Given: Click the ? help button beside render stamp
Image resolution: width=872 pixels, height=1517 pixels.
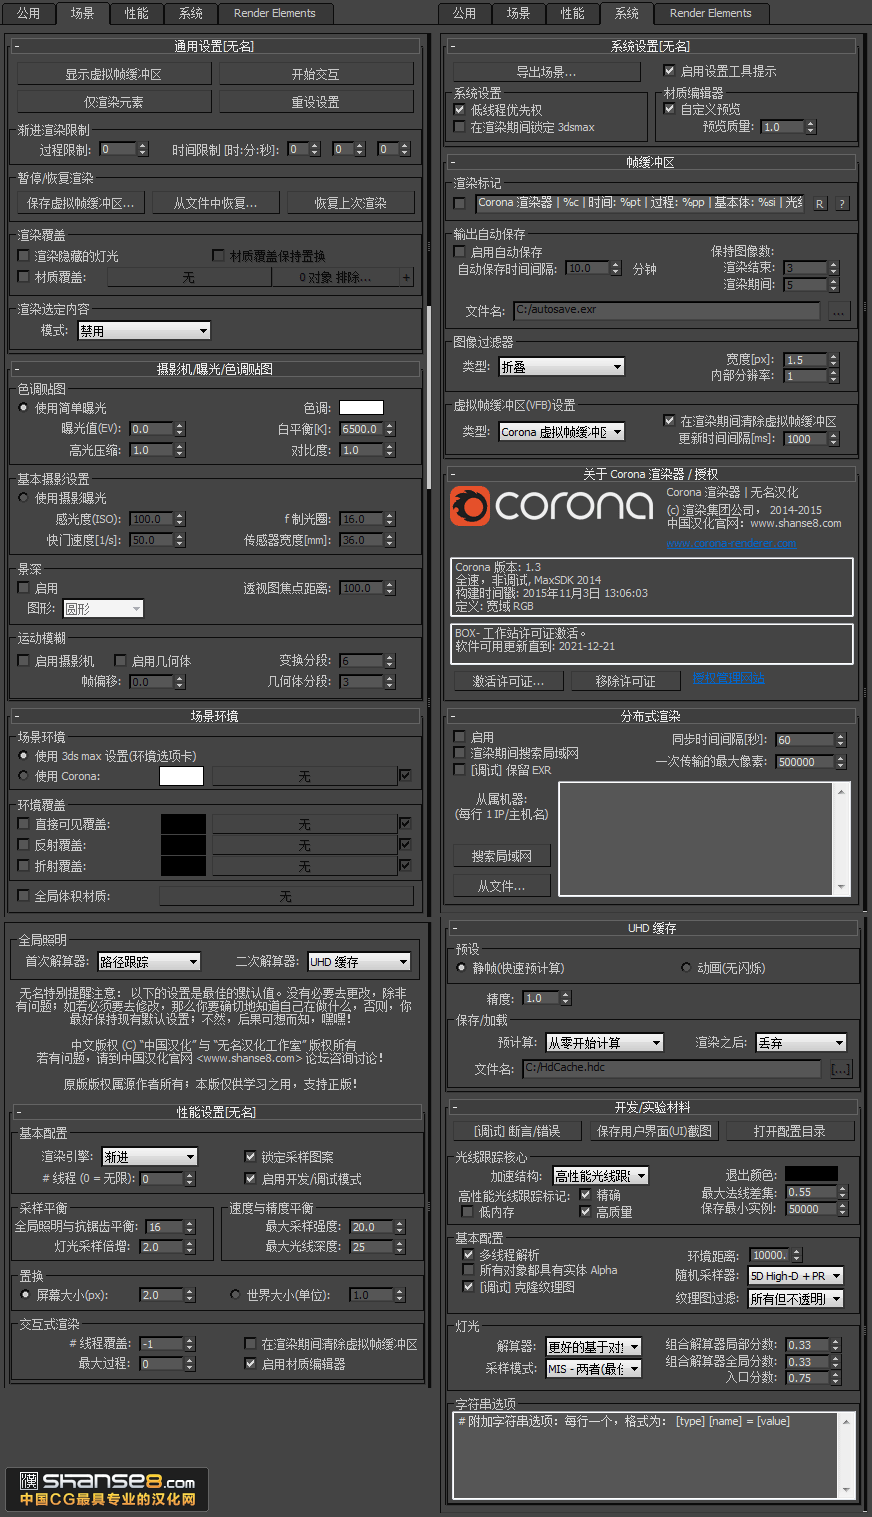Looking at the screenshot, I should [x=842, y=203].
